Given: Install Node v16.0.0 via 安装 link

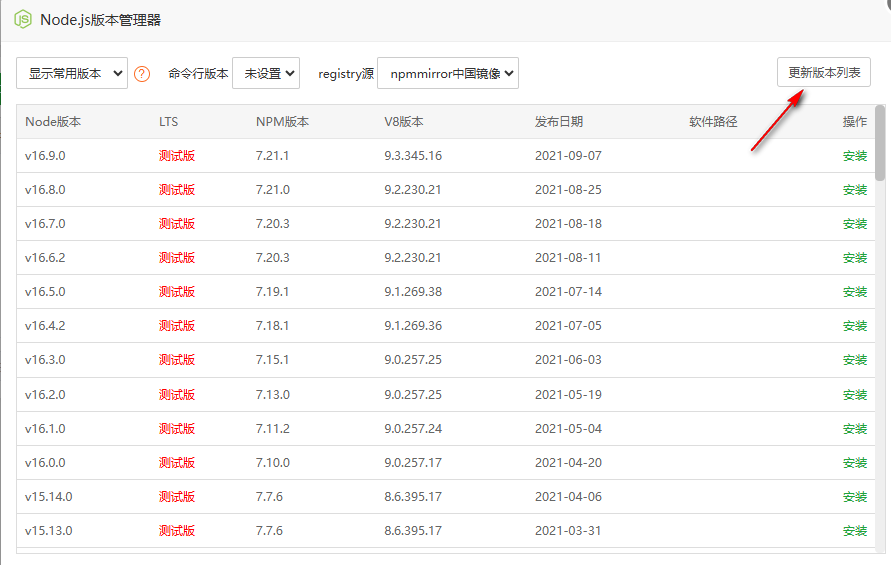Looking at the screenshot, I should (x=855, y=463).
